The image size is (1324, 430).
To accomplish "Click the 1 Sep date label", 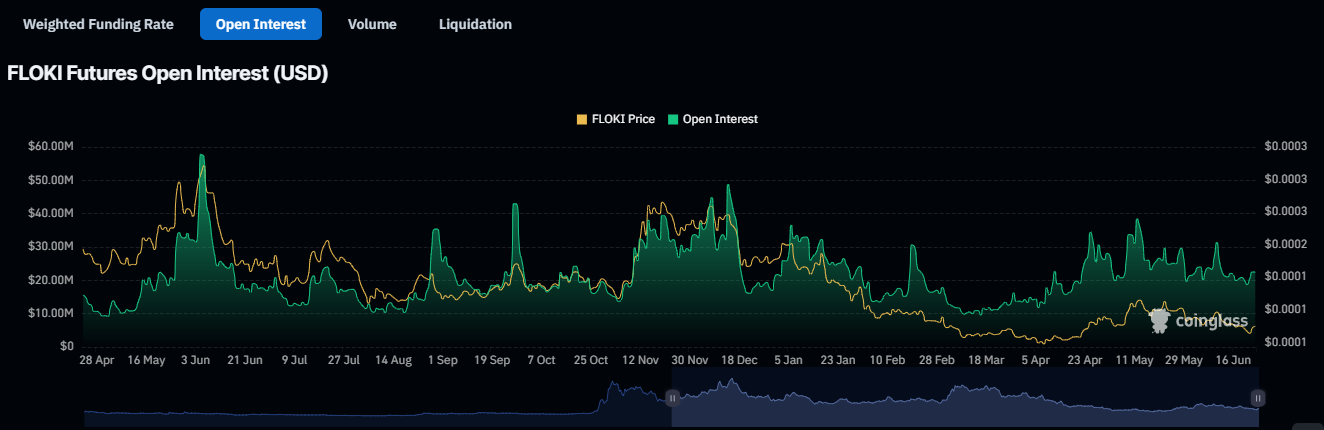I will pyautogui.click(x=442, y=360).
